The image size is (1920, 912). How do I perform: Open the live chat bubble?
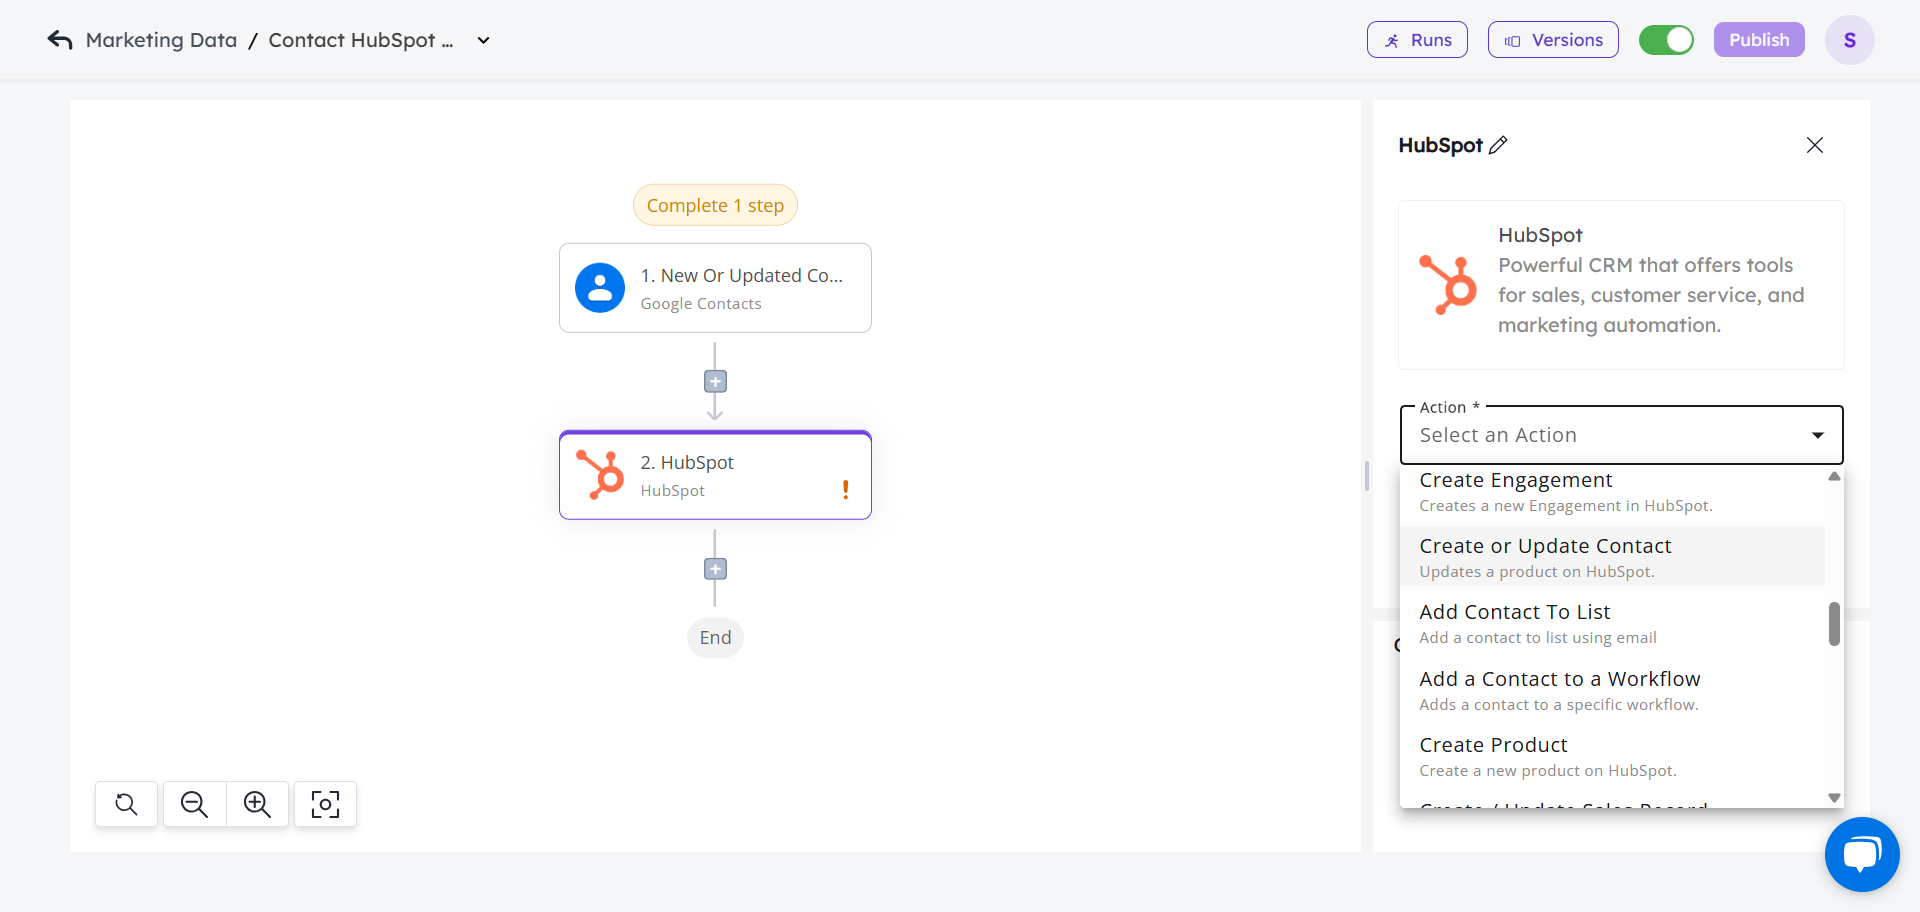[1862, 854]
